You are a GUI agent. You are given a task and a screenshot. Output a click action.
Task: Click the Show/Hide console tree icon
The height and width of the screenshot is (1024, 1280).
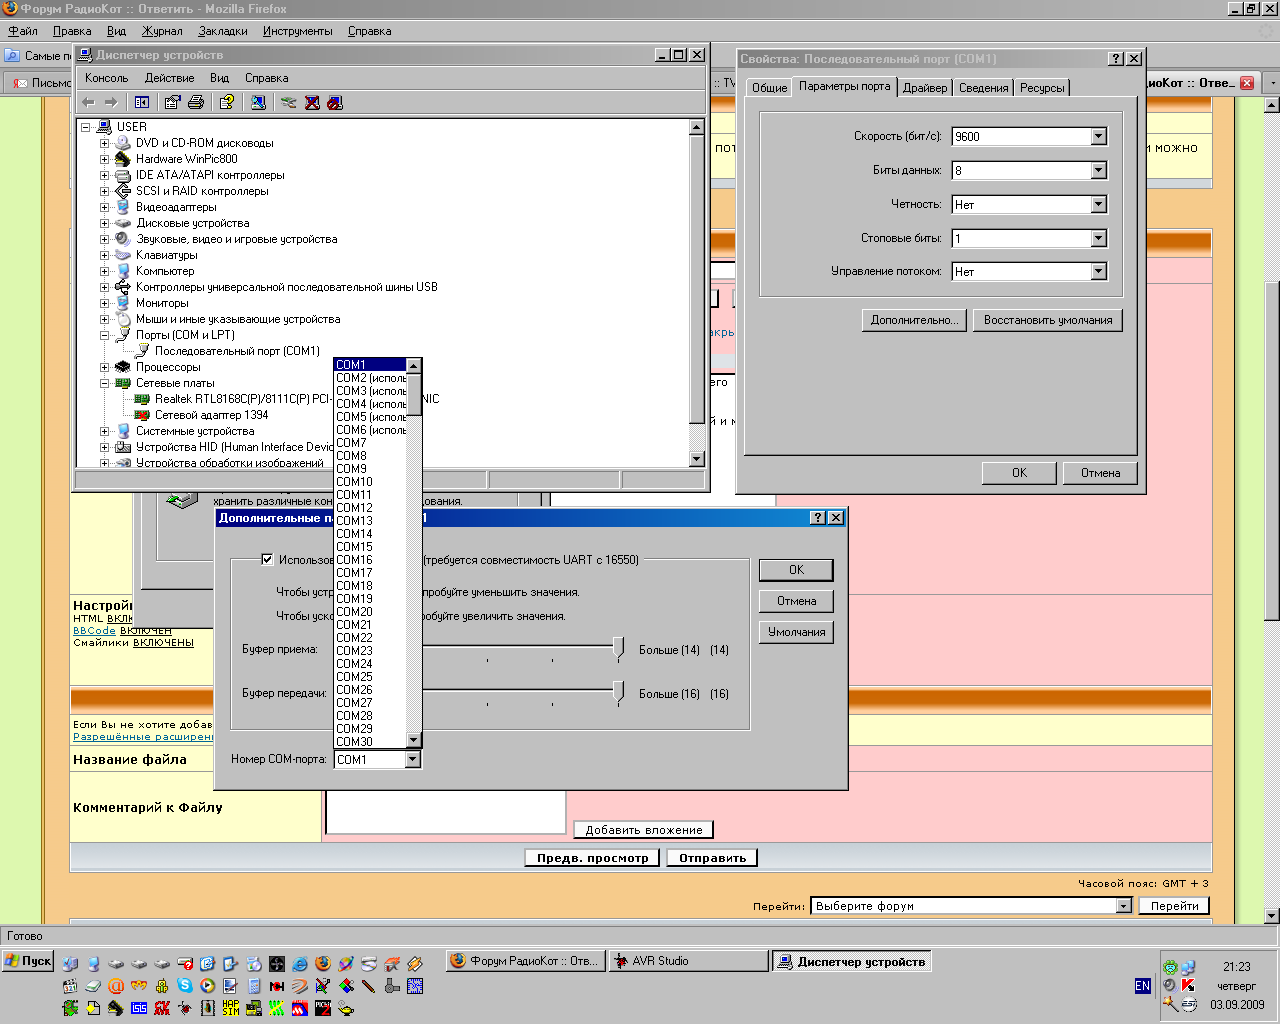pos(142,102)
